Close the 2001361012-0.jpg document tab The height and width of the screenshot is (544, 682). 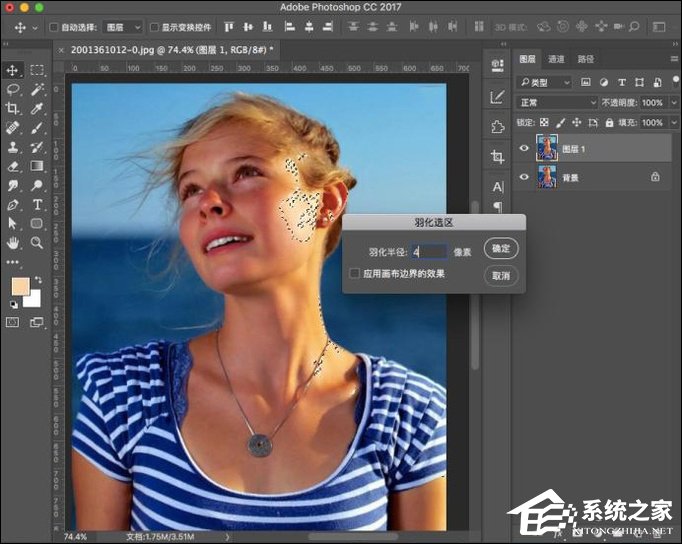pos(61,50)
